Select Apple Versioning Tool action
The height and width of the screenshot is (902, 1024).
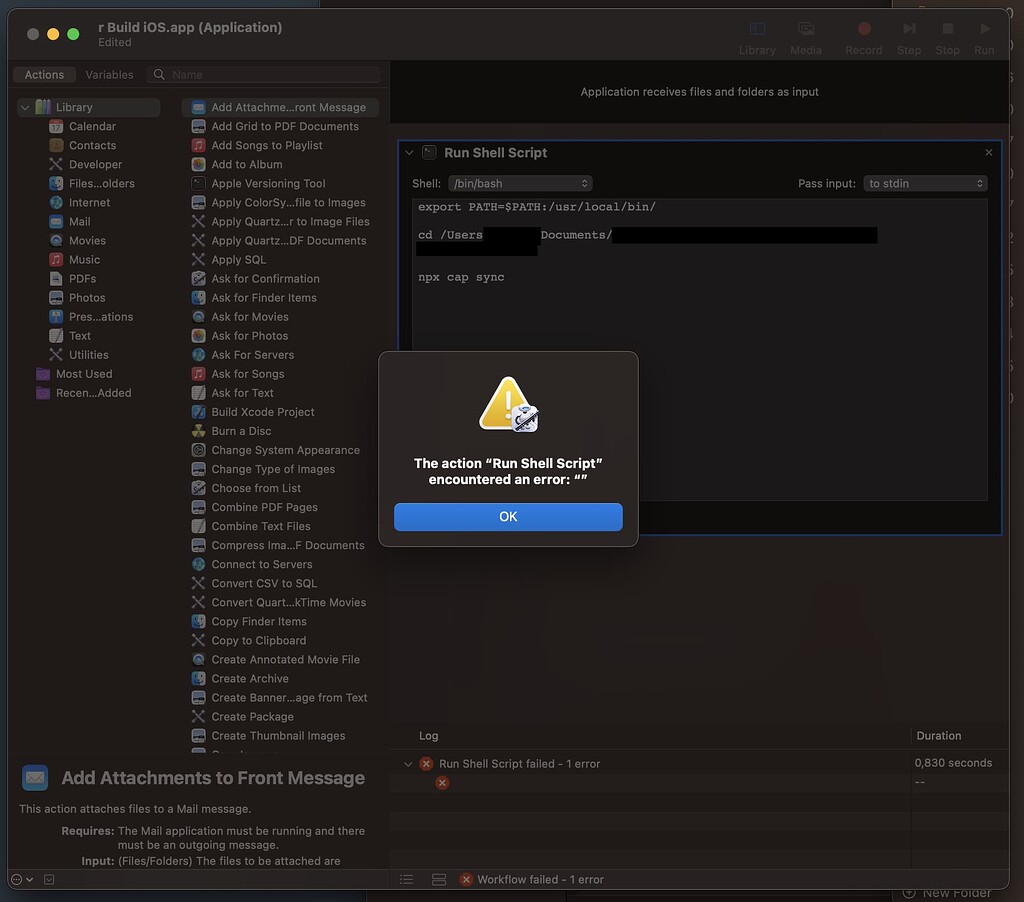pos(268,184)
